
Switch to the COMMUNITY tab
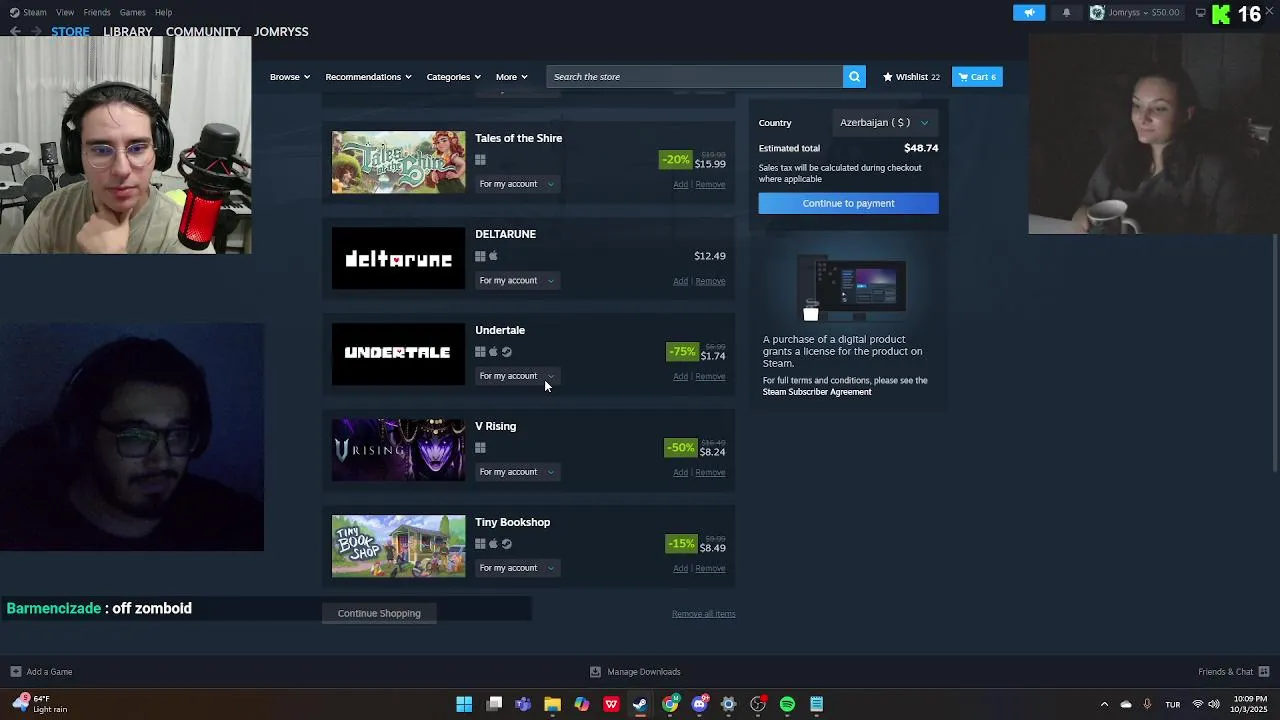203,32
